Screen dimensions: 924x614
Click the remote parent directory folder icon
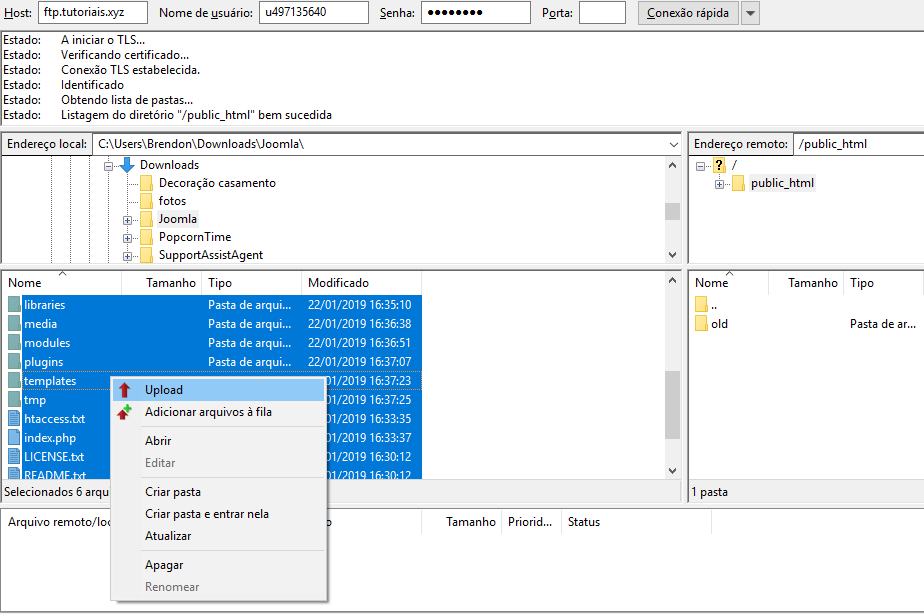[701, 305]
